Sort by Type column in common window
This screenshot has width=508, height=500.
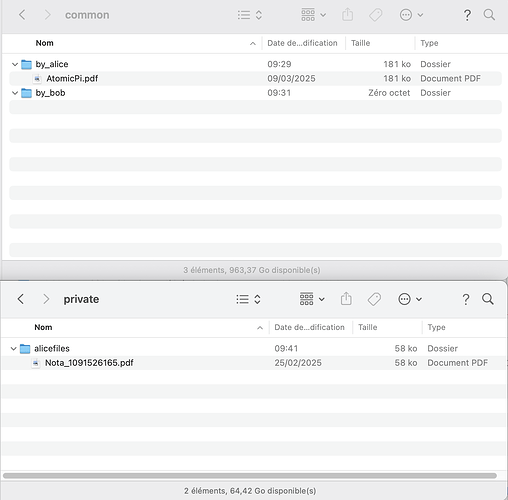pyautogui.click(x=461, y=43)
